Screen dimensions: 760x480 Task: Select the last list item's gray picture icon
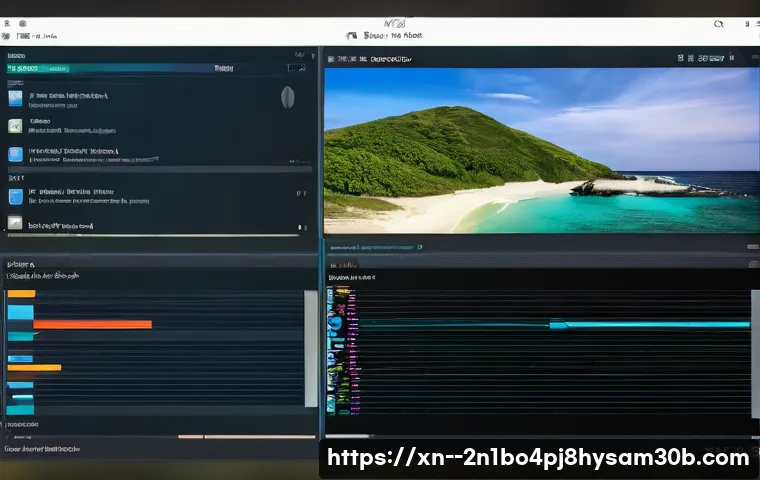[x=15, y=223]
